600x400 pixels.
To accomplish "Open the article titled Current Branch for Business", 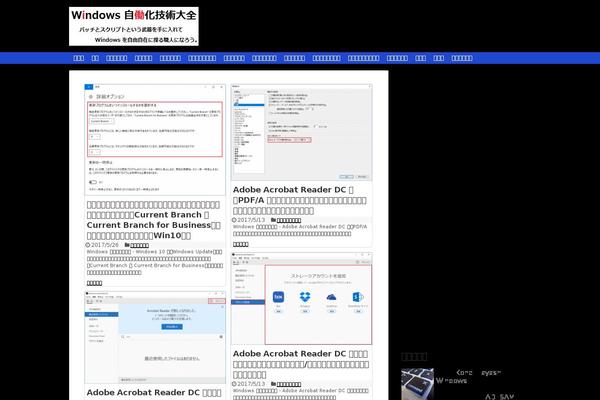I will 154,220.
